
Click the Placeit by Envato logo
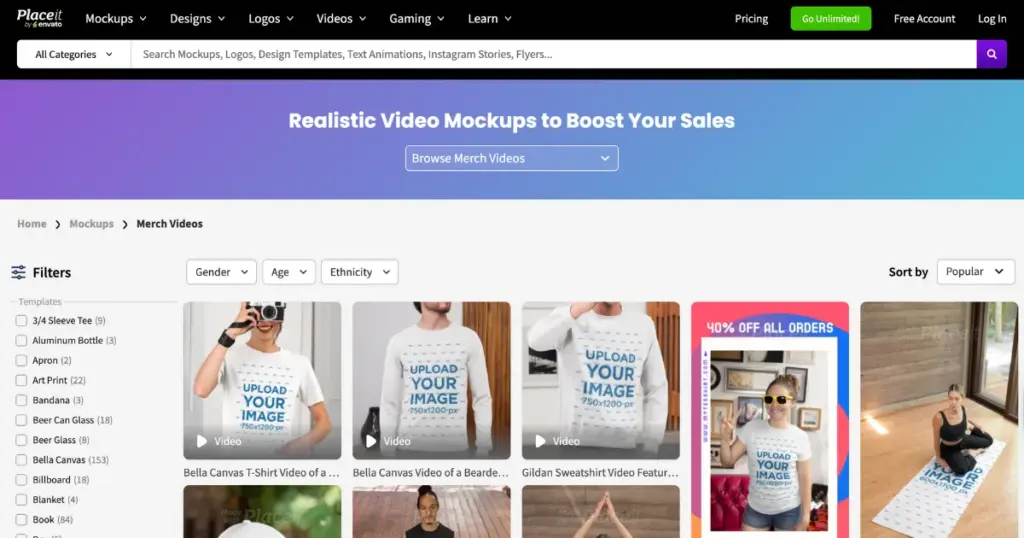pyautogui.click(x=40, y=18)
